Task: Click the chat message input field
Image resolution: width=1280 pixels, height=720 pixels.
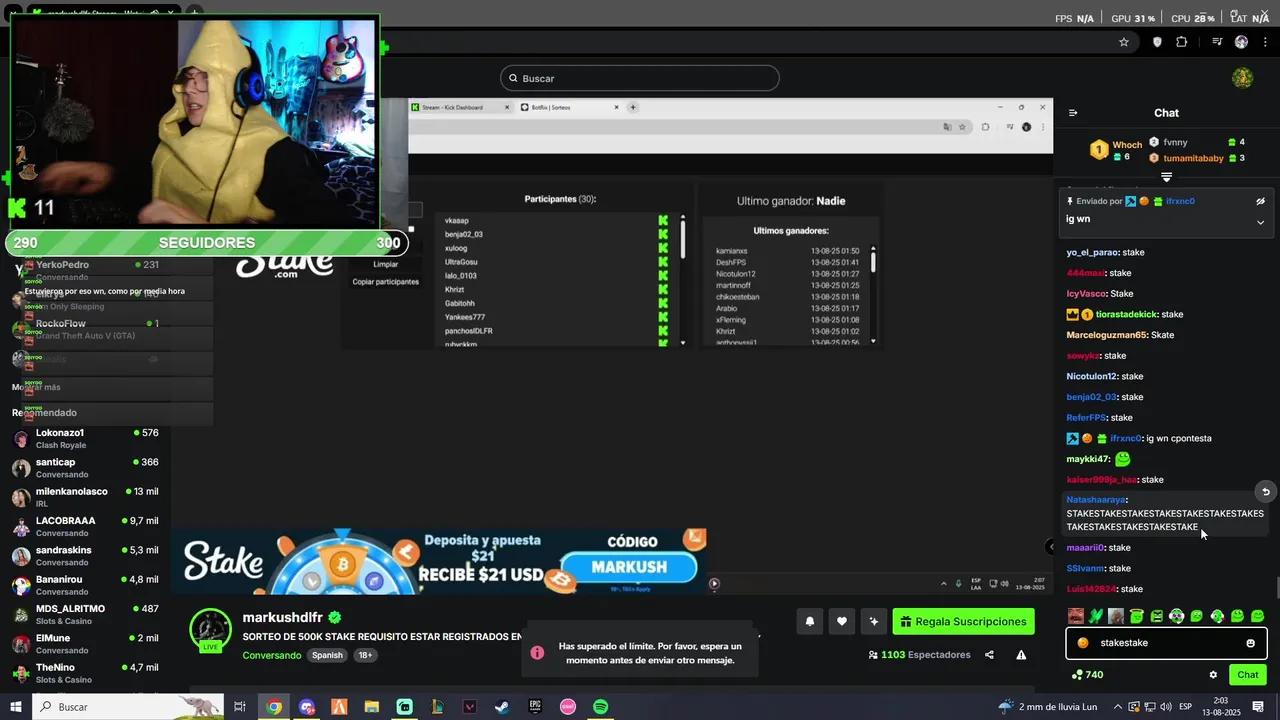Action: coord(1166,643)
